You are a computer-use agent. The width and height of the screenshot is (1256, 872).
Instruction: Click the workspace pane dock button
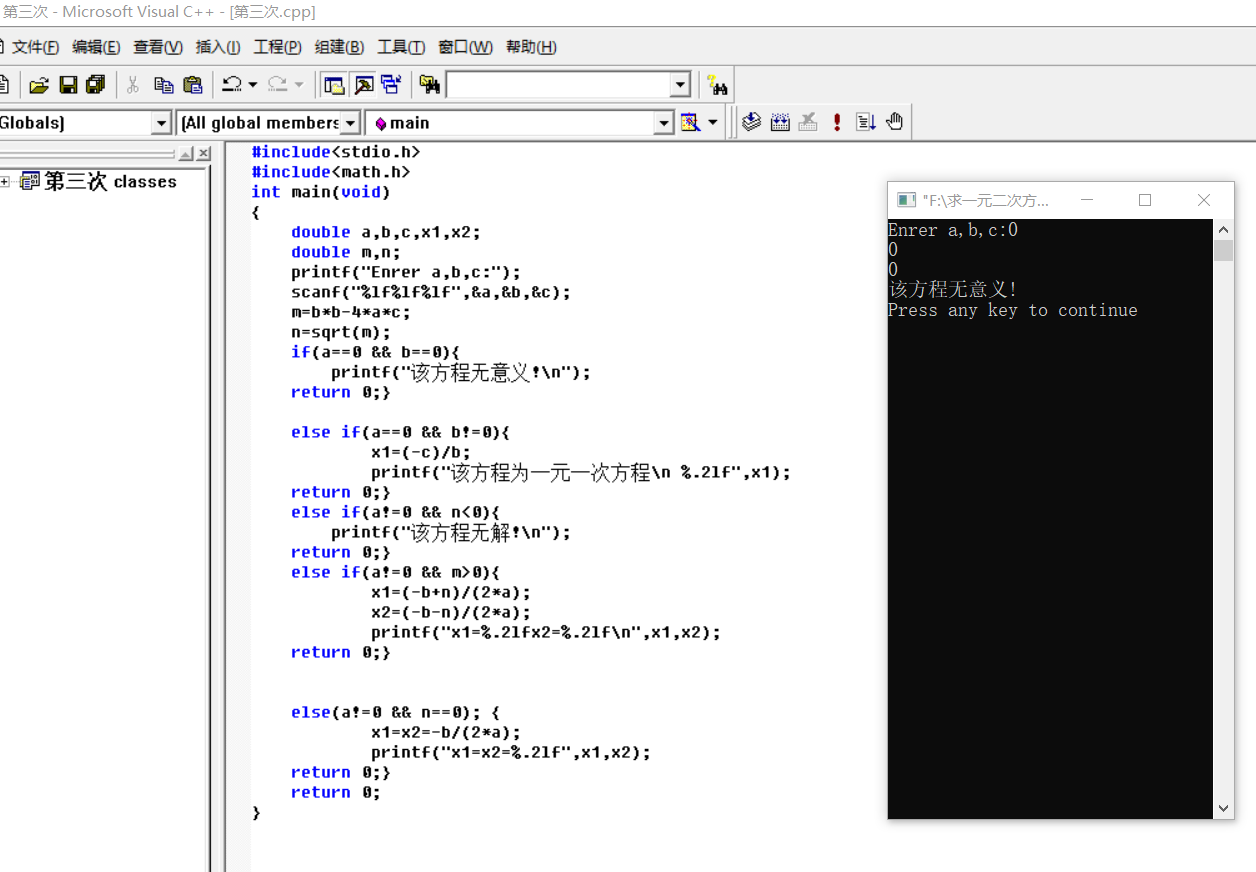(186, 154)
